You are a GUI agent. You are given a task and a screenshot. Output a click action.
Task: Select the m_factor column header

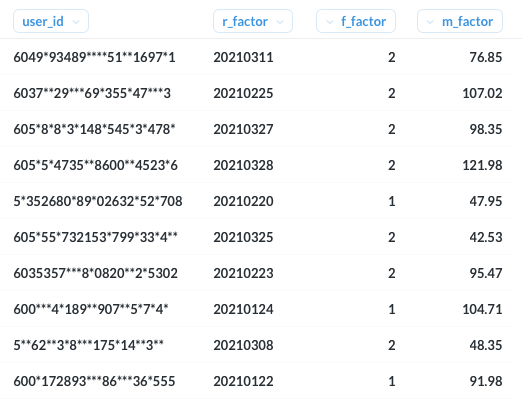click(460, 21)
